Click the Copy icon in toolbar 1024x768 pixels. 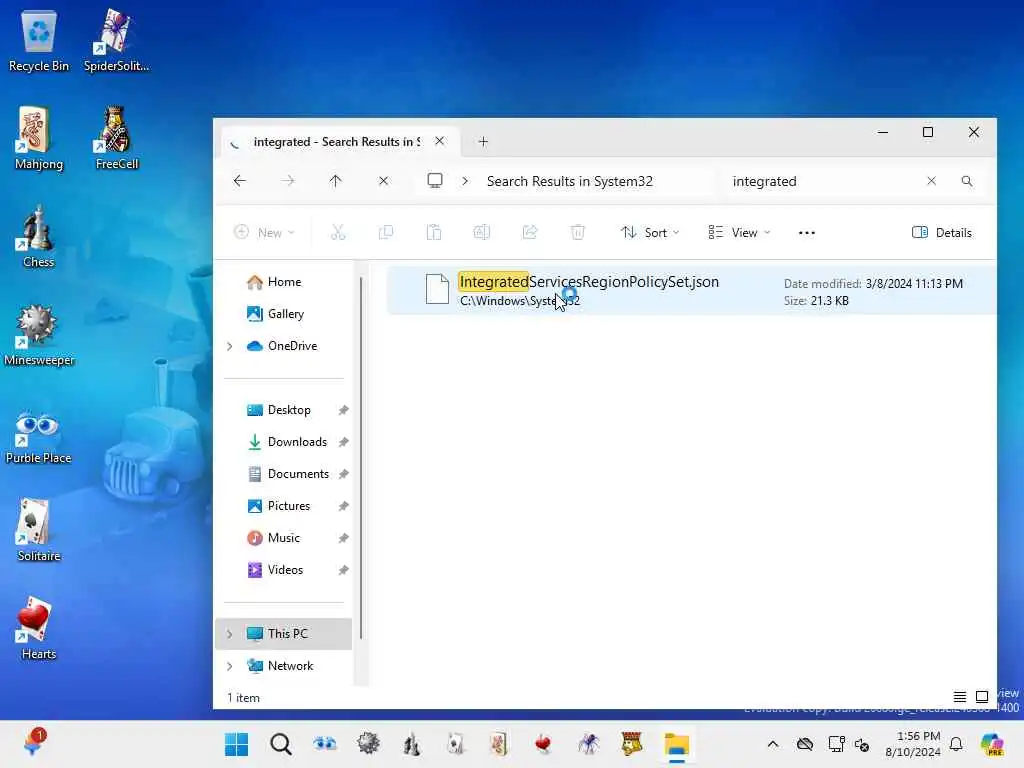tap(386, 232)
